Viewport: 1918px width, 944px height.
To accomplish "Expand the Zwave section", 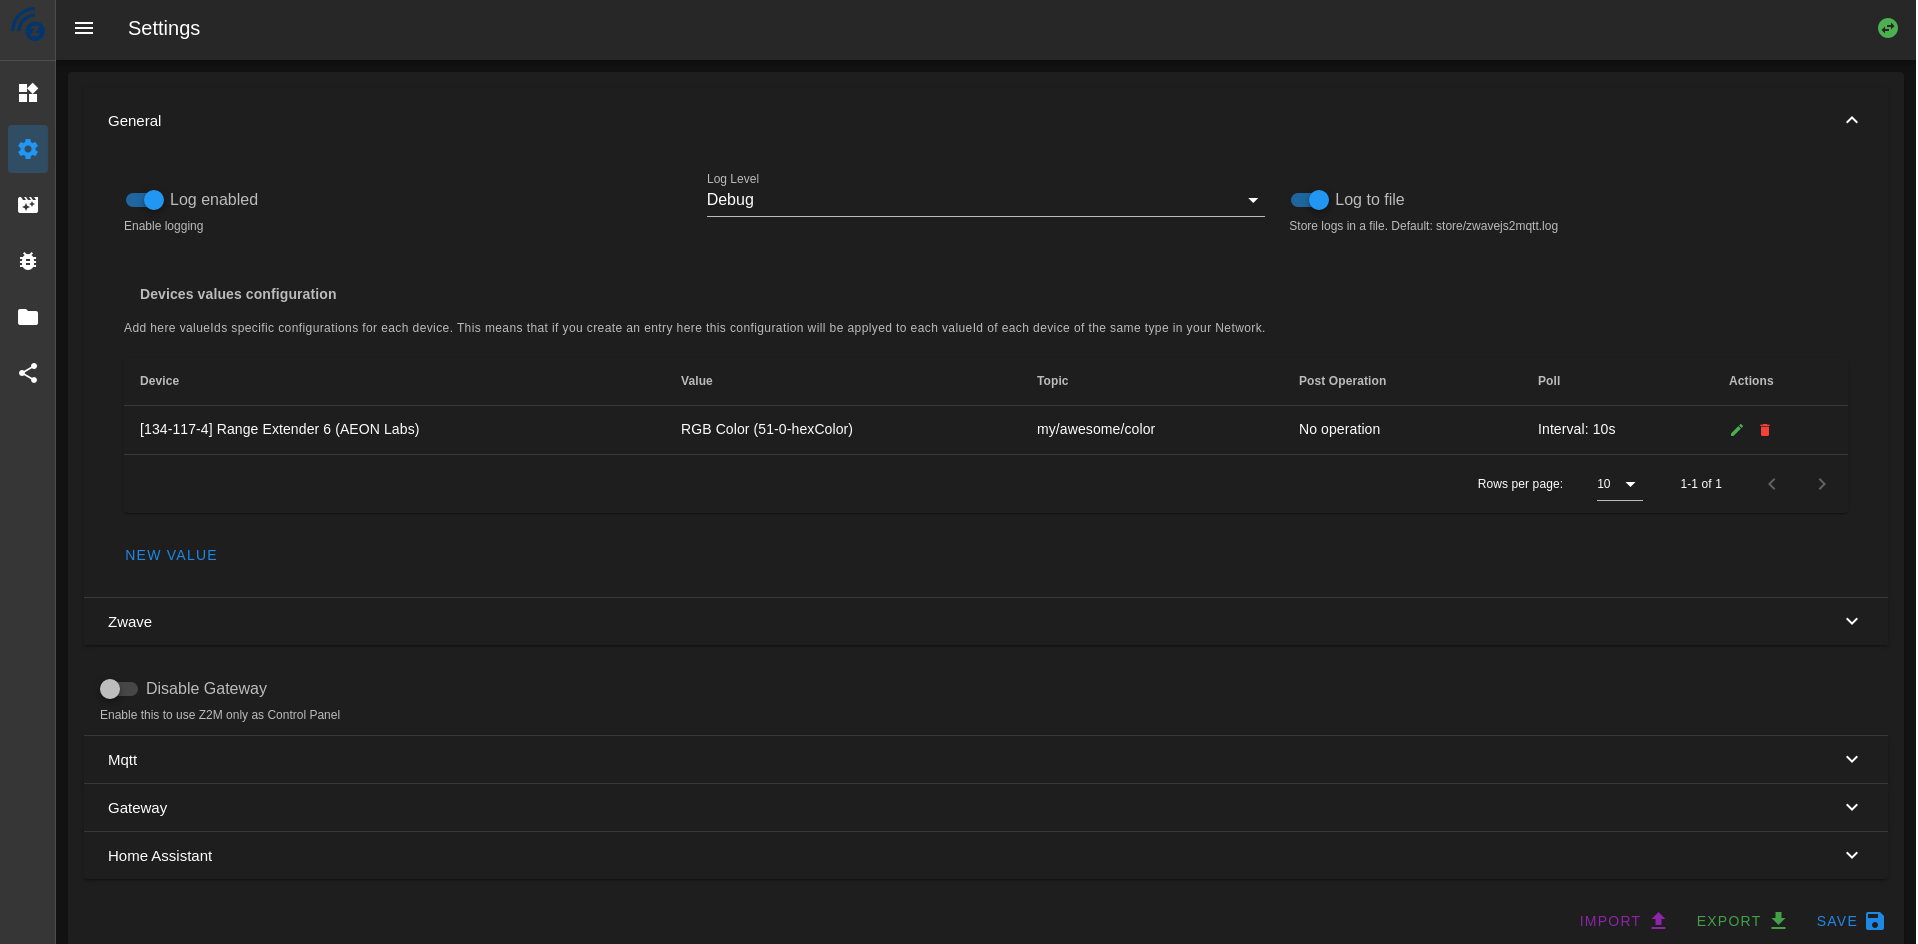I will tap(986, 622).
